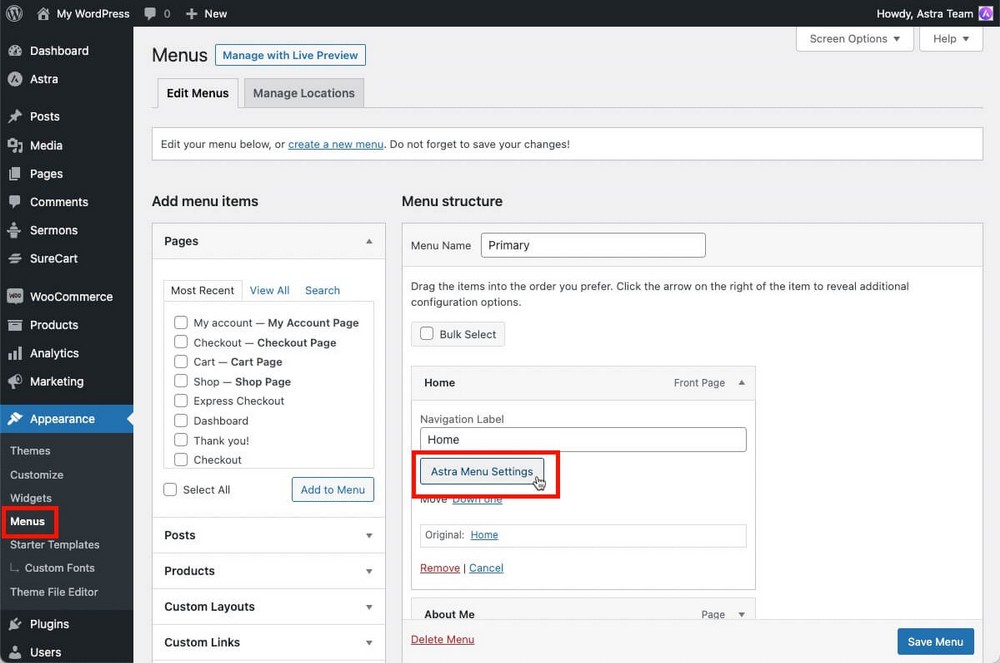The width and height of the screenshot is (1000, 663).
Task: Click the Analytics bar chart icon
Action: 15,353
